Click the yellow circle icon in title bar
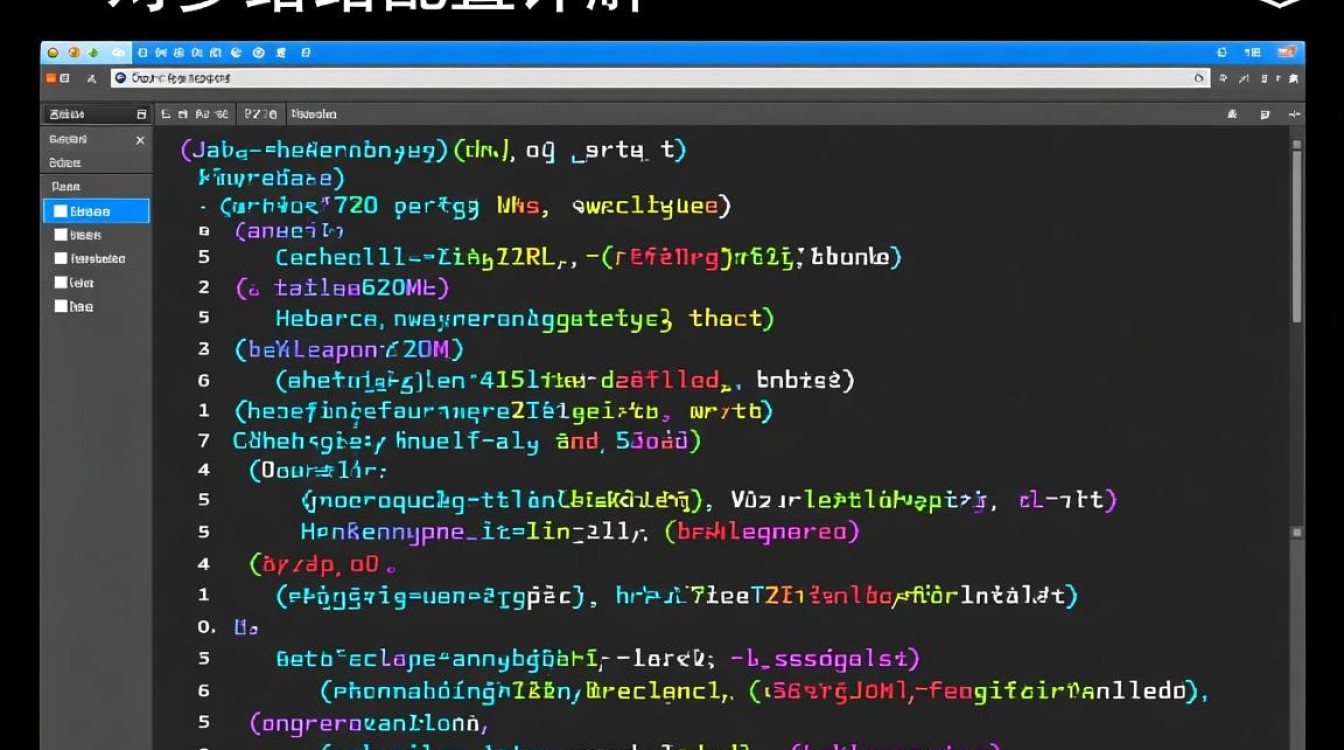The width and height of the screenshot is (1344, 750). [53, 53]
